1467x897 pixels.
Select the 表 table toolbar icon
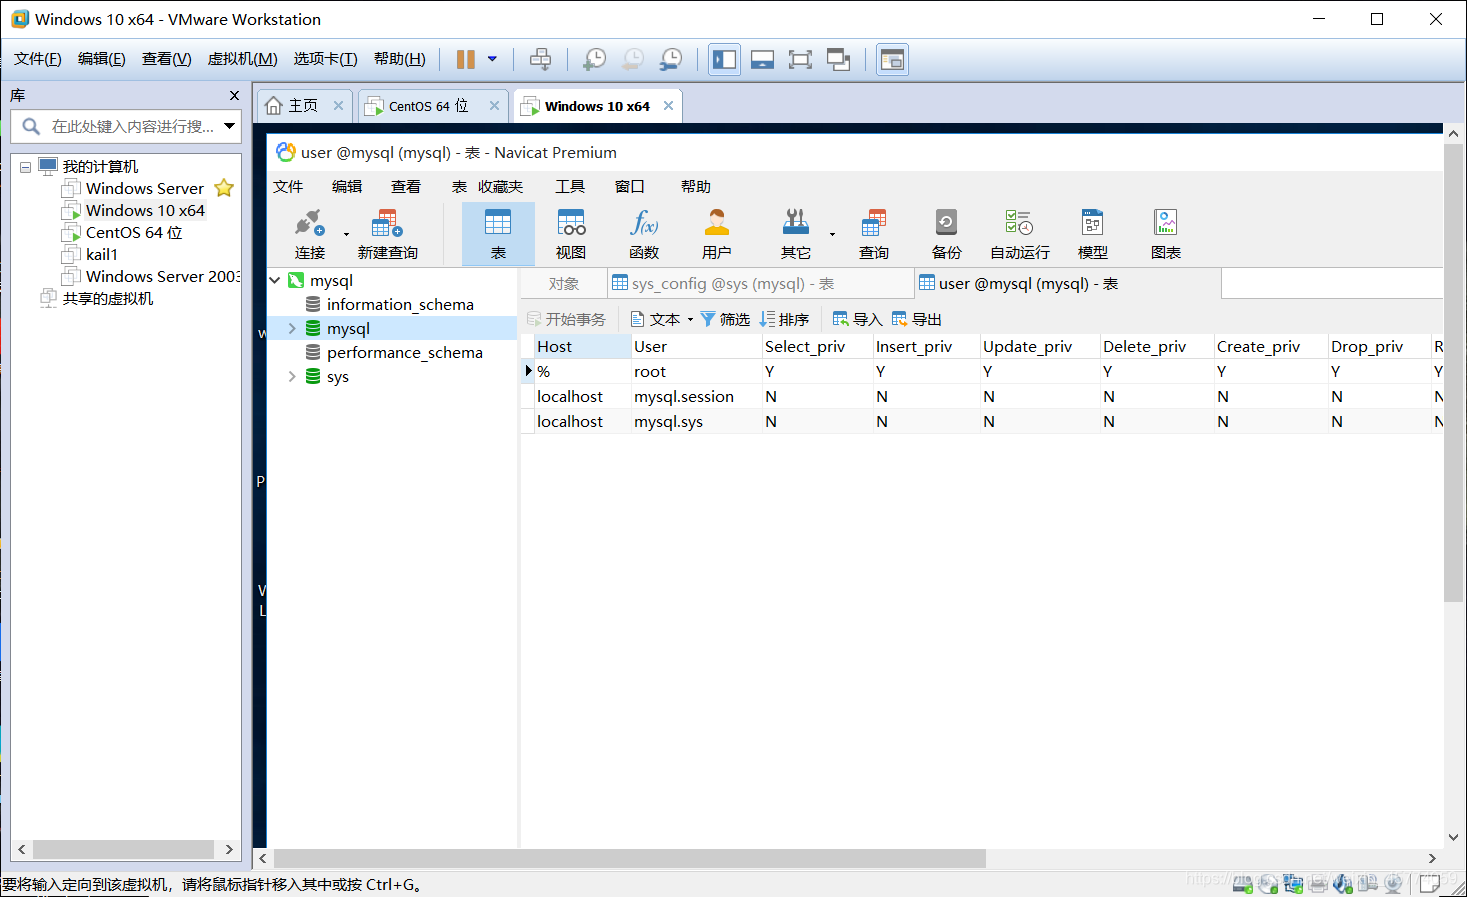(x=498, y=222)
